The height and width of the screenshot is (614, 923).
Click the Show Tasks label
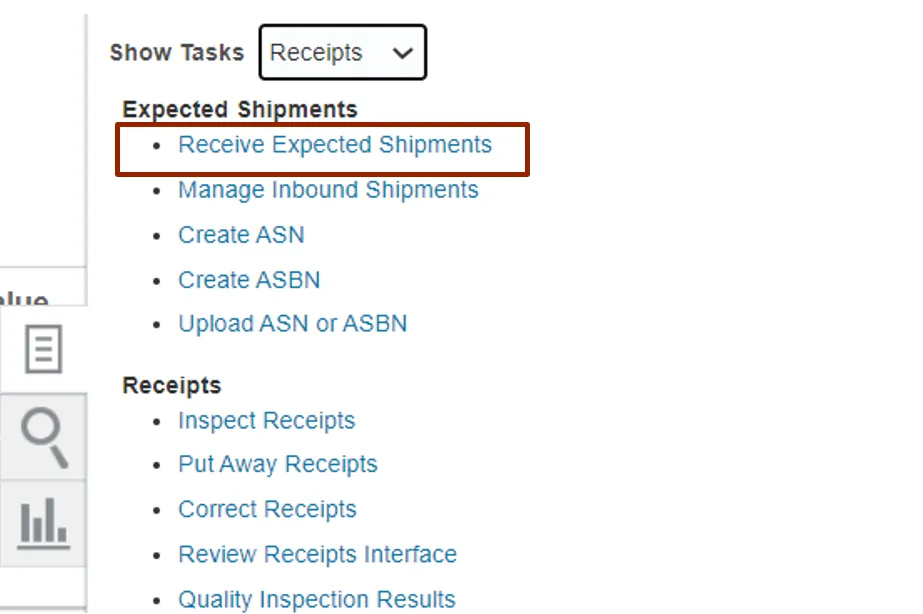177,53
